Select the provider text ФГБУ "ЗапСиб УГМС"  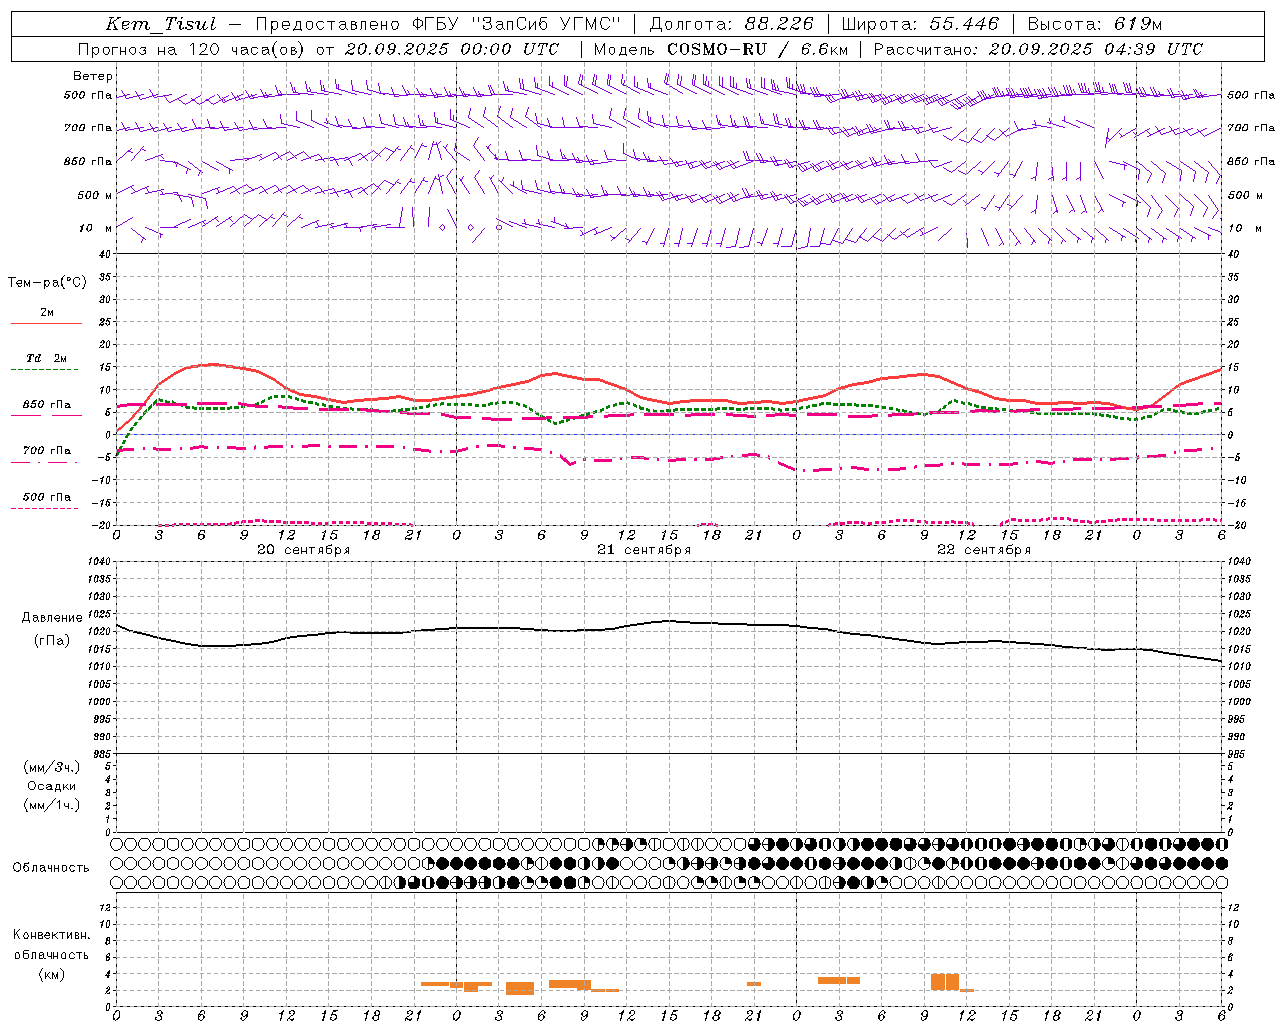coord(515,24)
